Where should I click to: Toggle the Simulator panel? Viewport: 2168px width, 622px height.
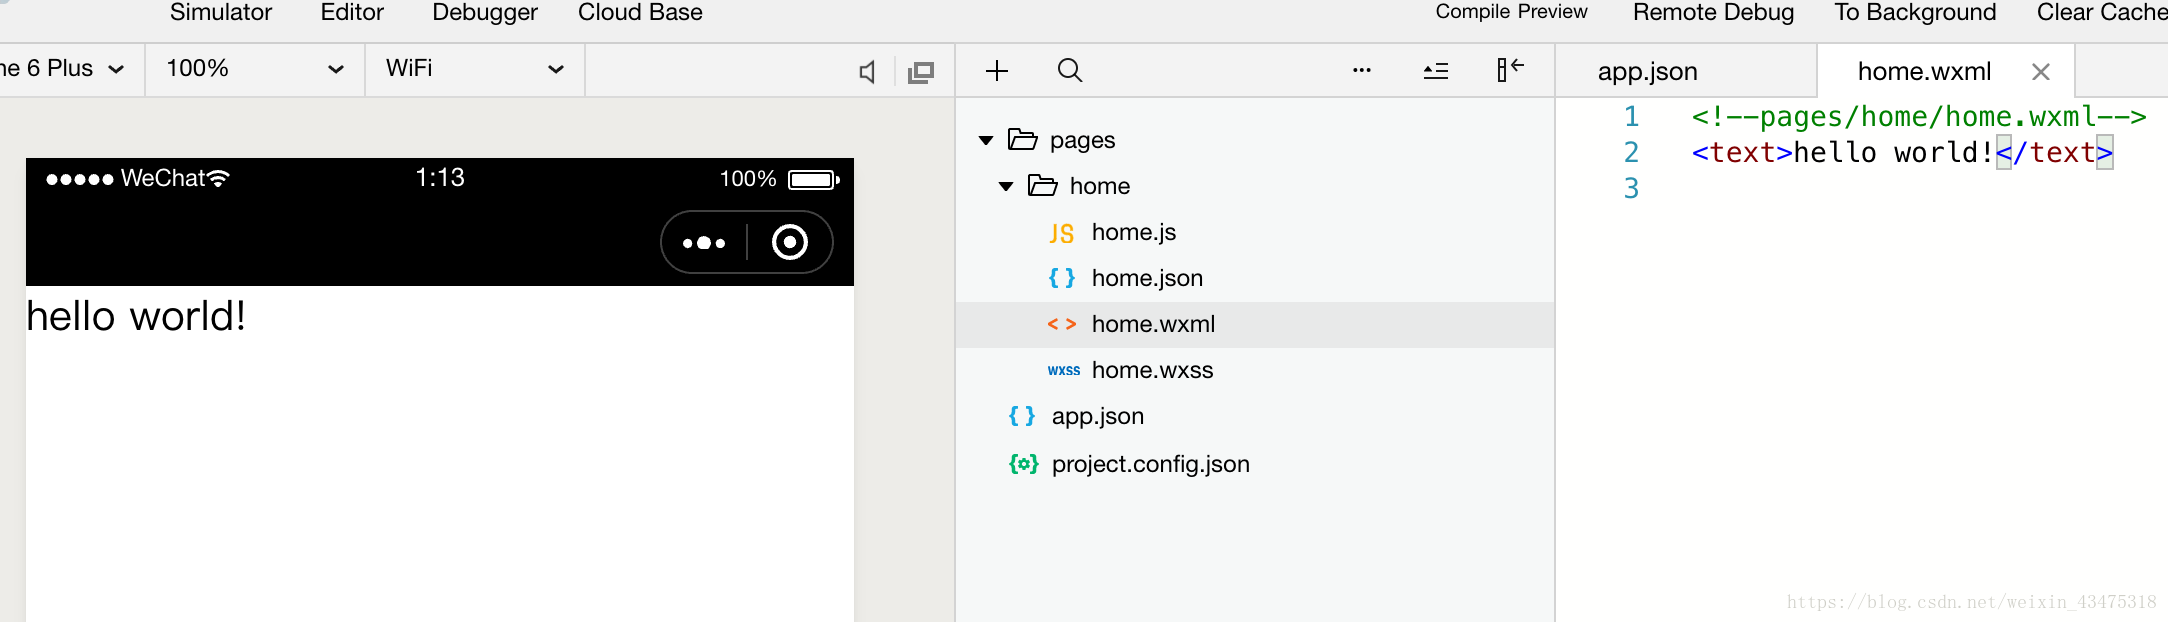[221, 13]
